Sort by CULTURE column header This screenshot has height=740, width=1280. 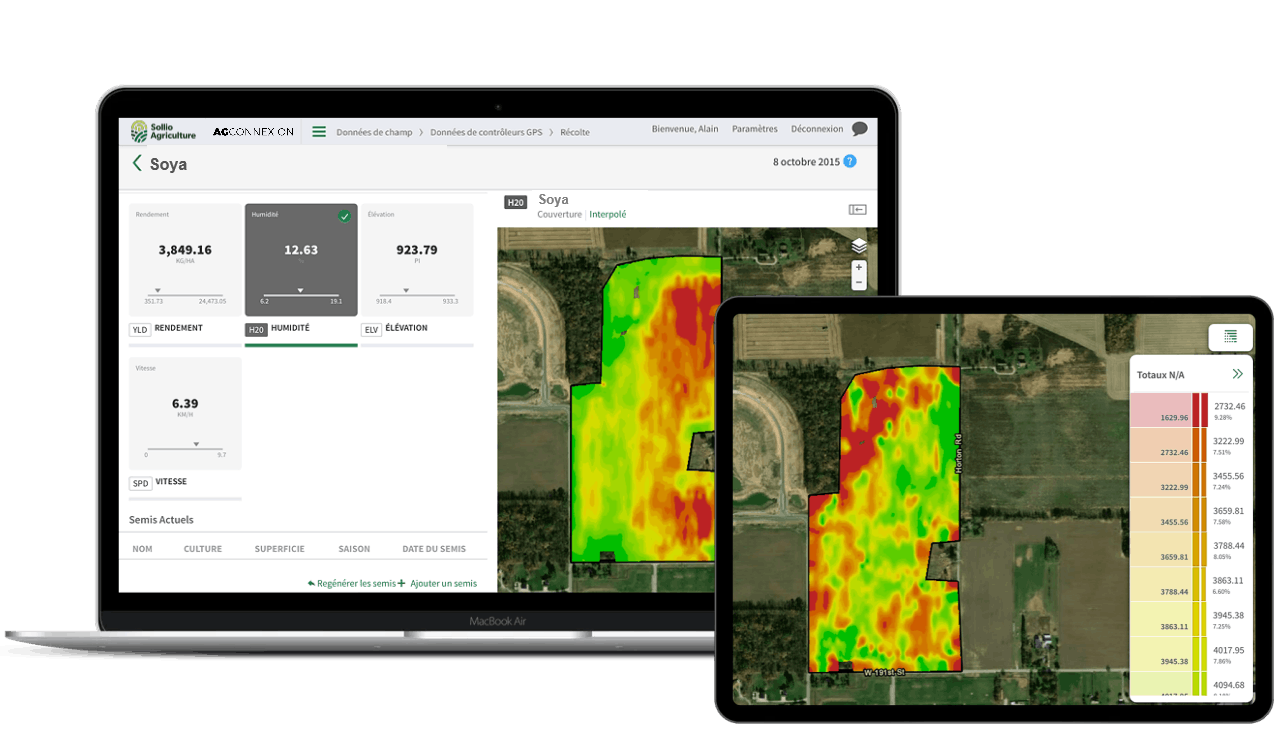tap(203, 549)
